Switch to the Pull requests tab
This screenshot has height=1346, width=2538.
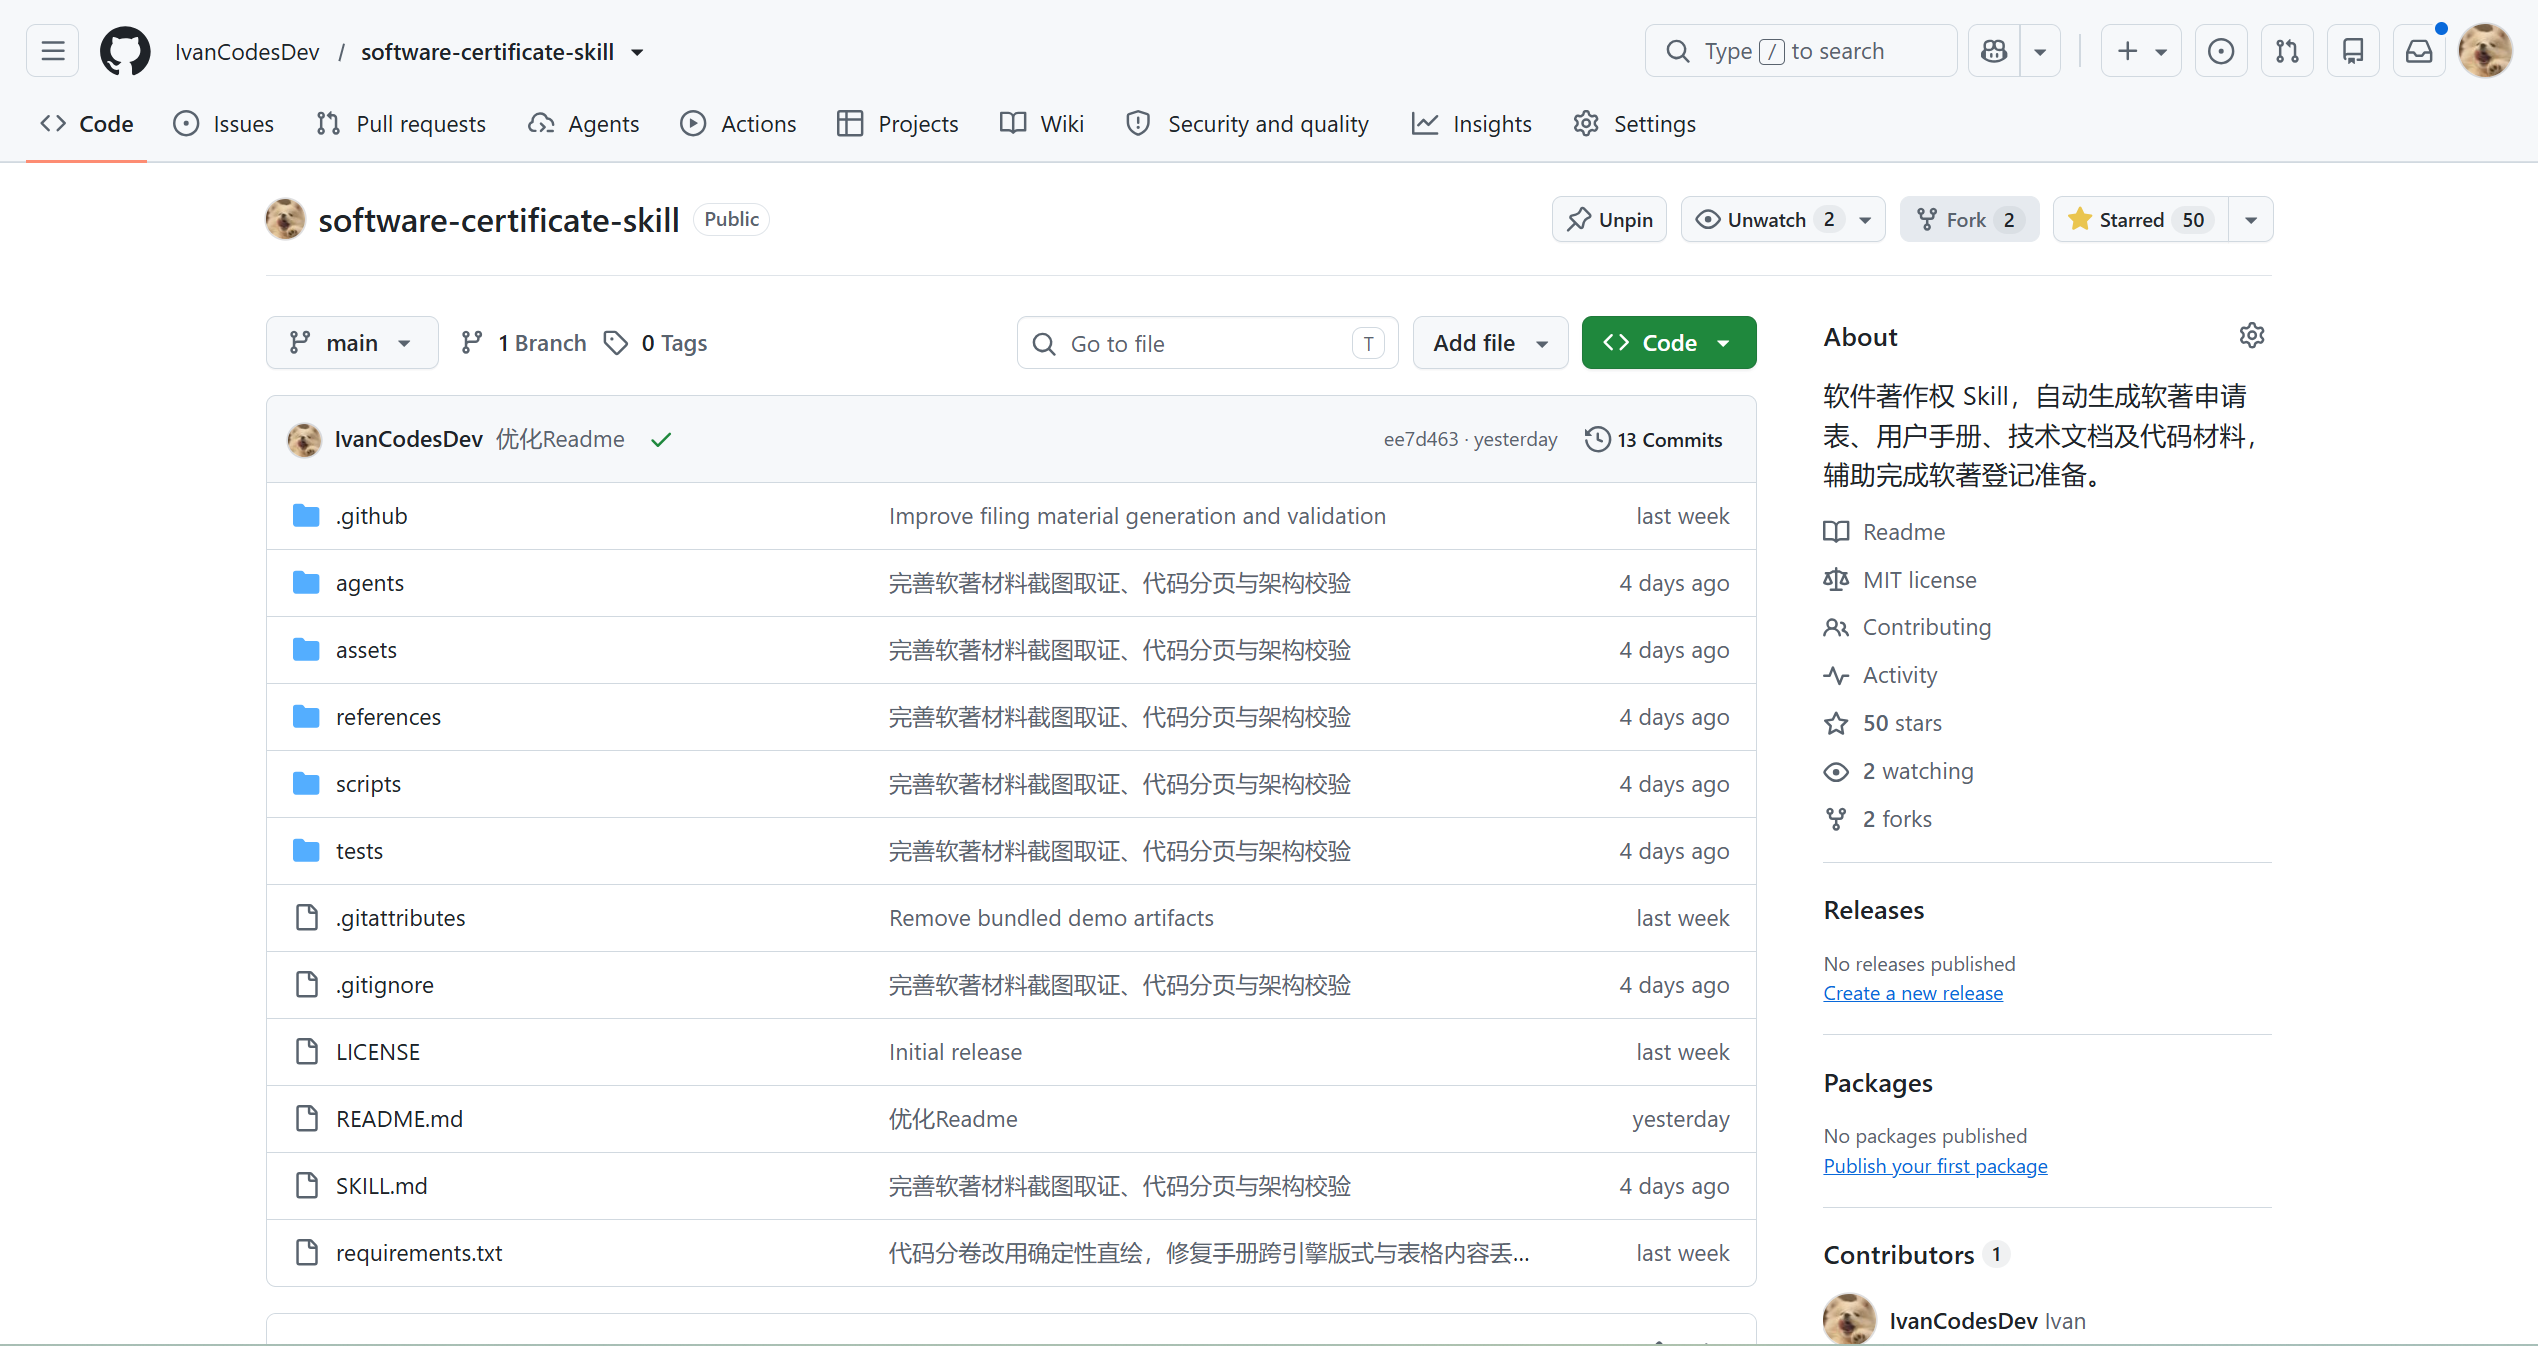point(401,123)
